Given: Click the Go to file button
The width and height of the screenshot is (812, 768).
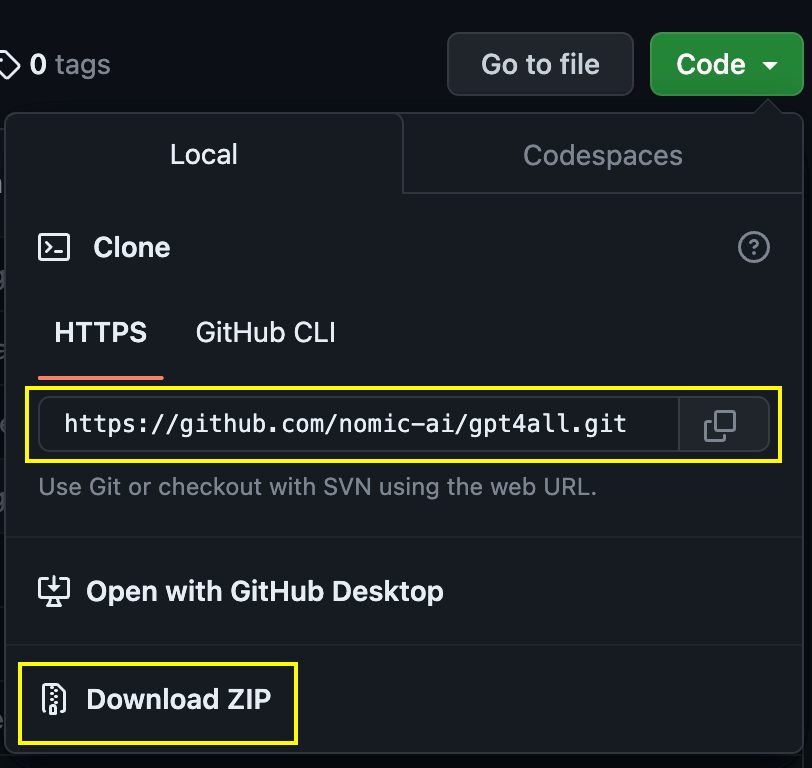Looking at the screenshot, I should (540, 64).
